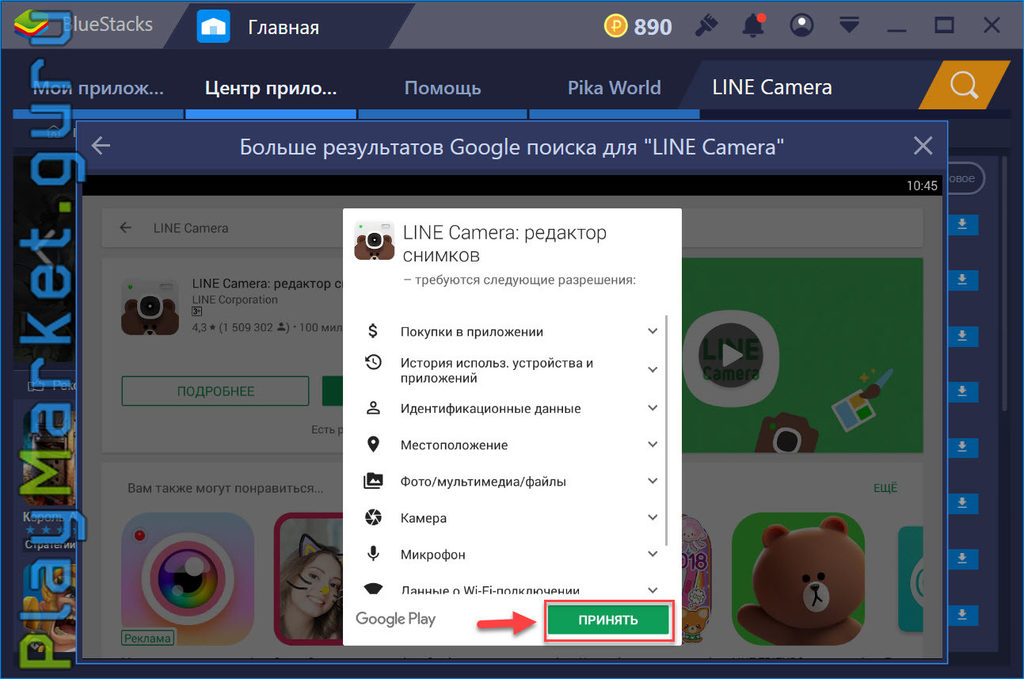This screenshot has width=1024, height=679.
Task: Open the Помощь tab
Action: coord(442,87)
